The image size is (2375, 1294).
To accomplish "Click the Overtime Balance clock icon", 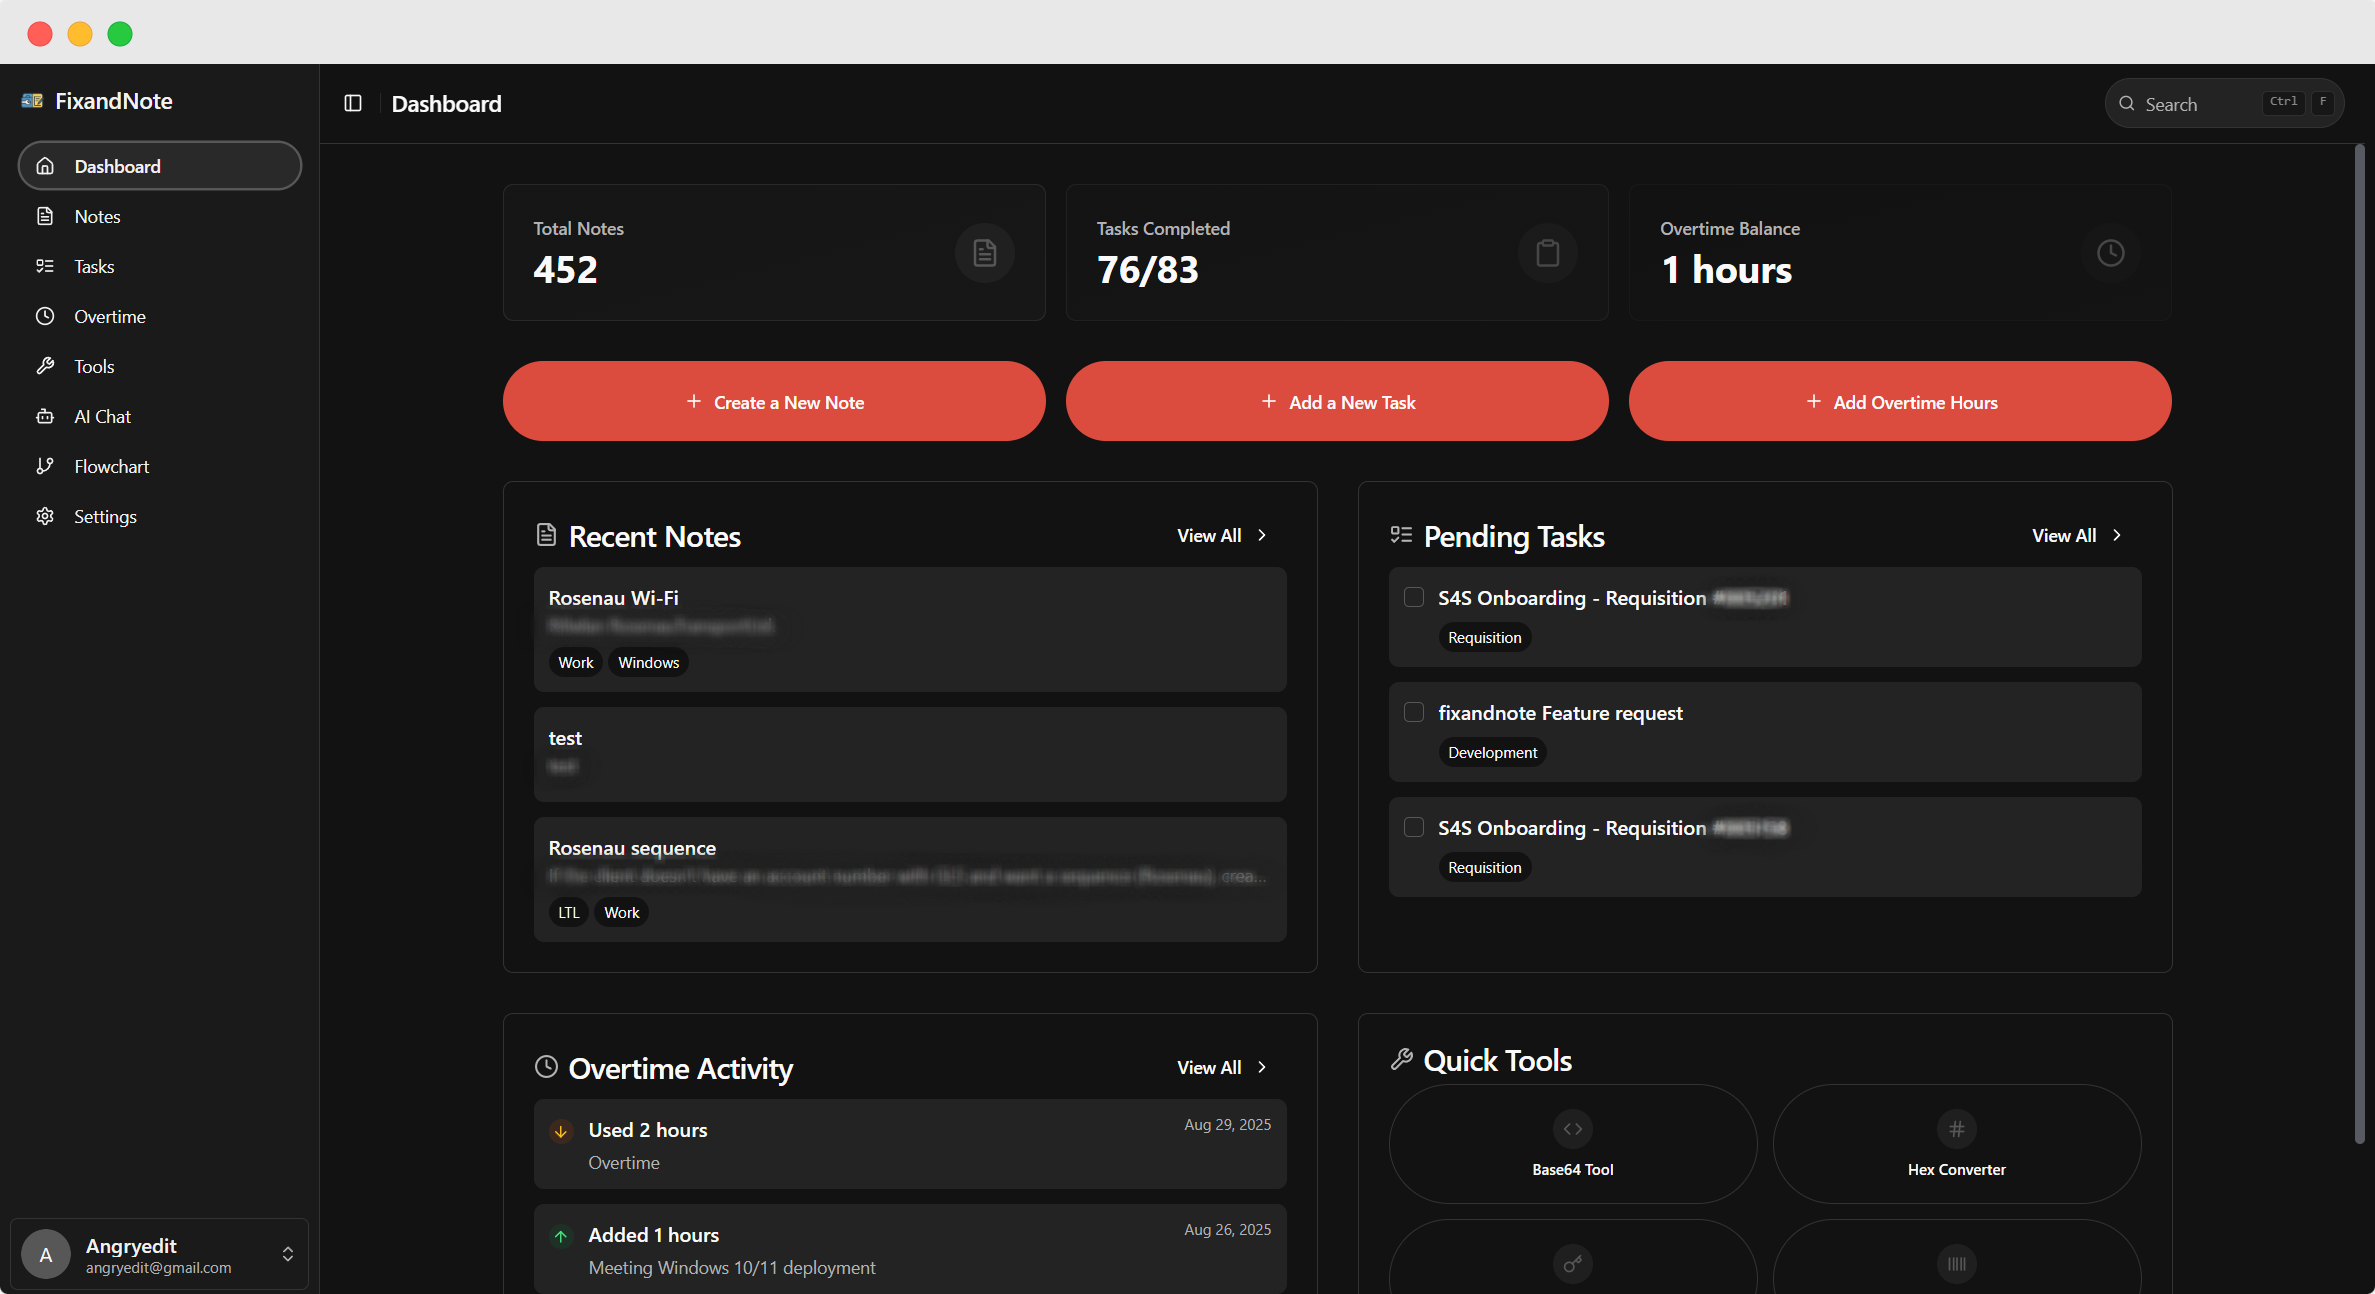I will tap(2110, 253).
